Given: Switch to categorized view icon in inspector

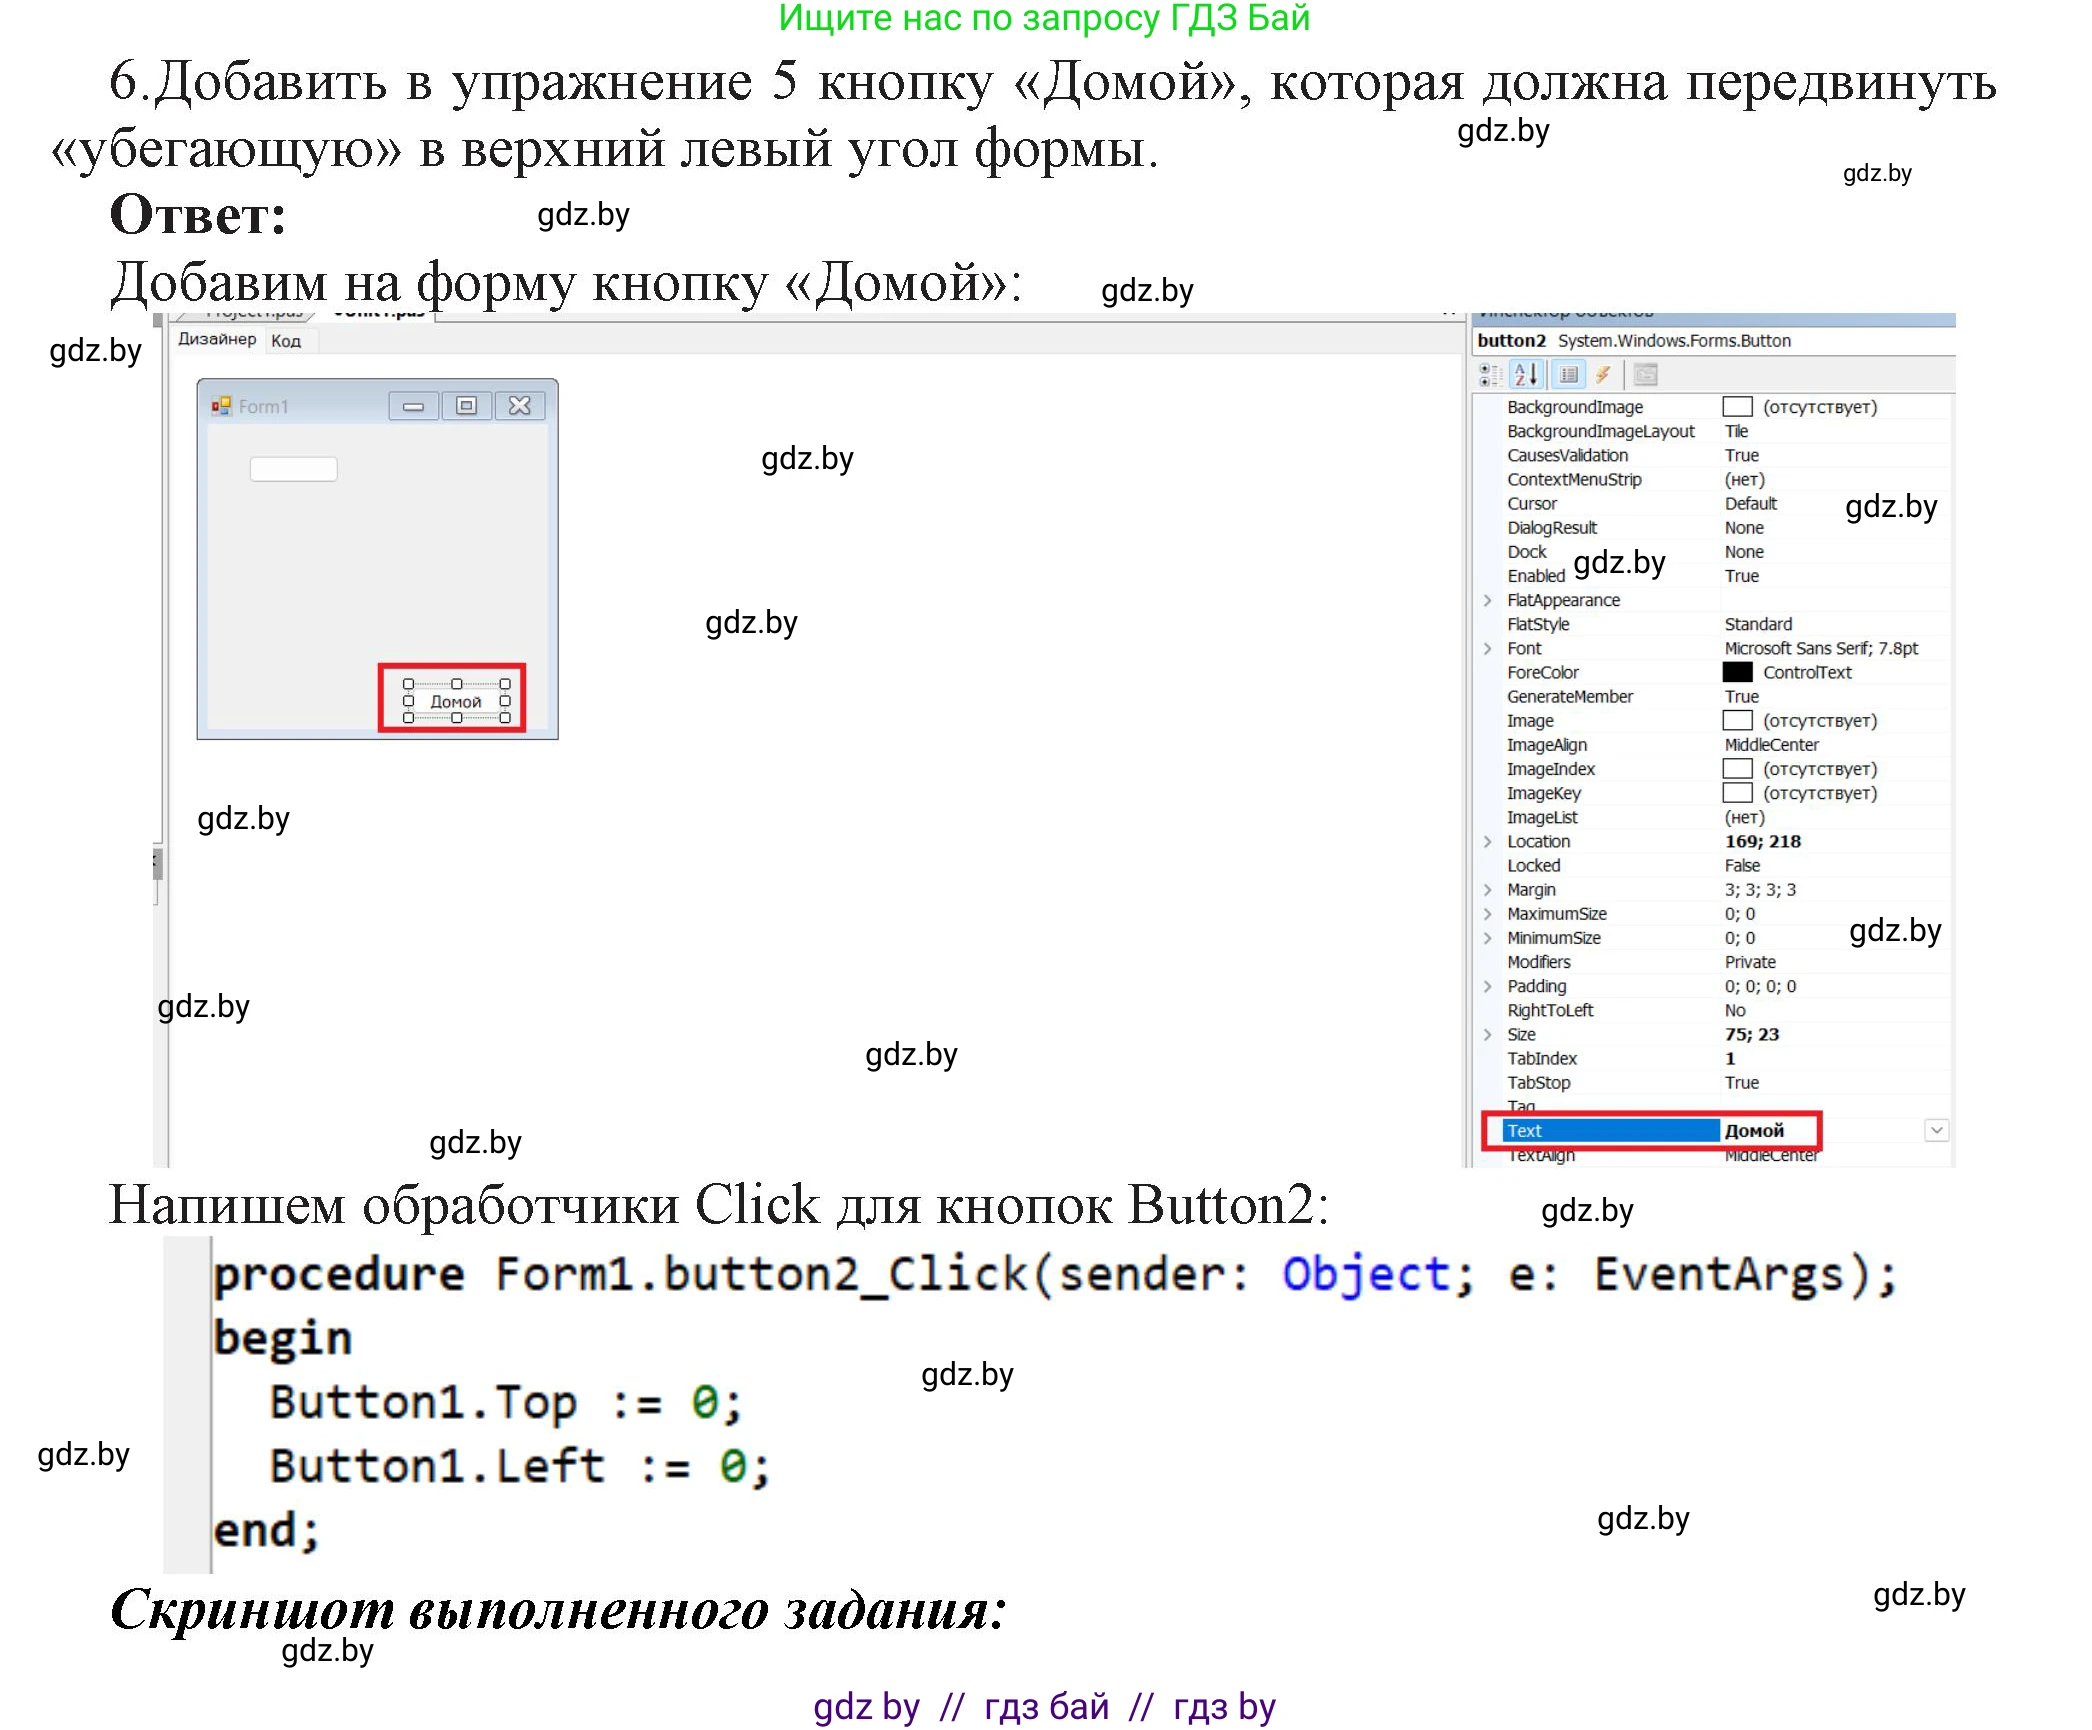Looking at the screenshot, I should (x=1490, y=377).
